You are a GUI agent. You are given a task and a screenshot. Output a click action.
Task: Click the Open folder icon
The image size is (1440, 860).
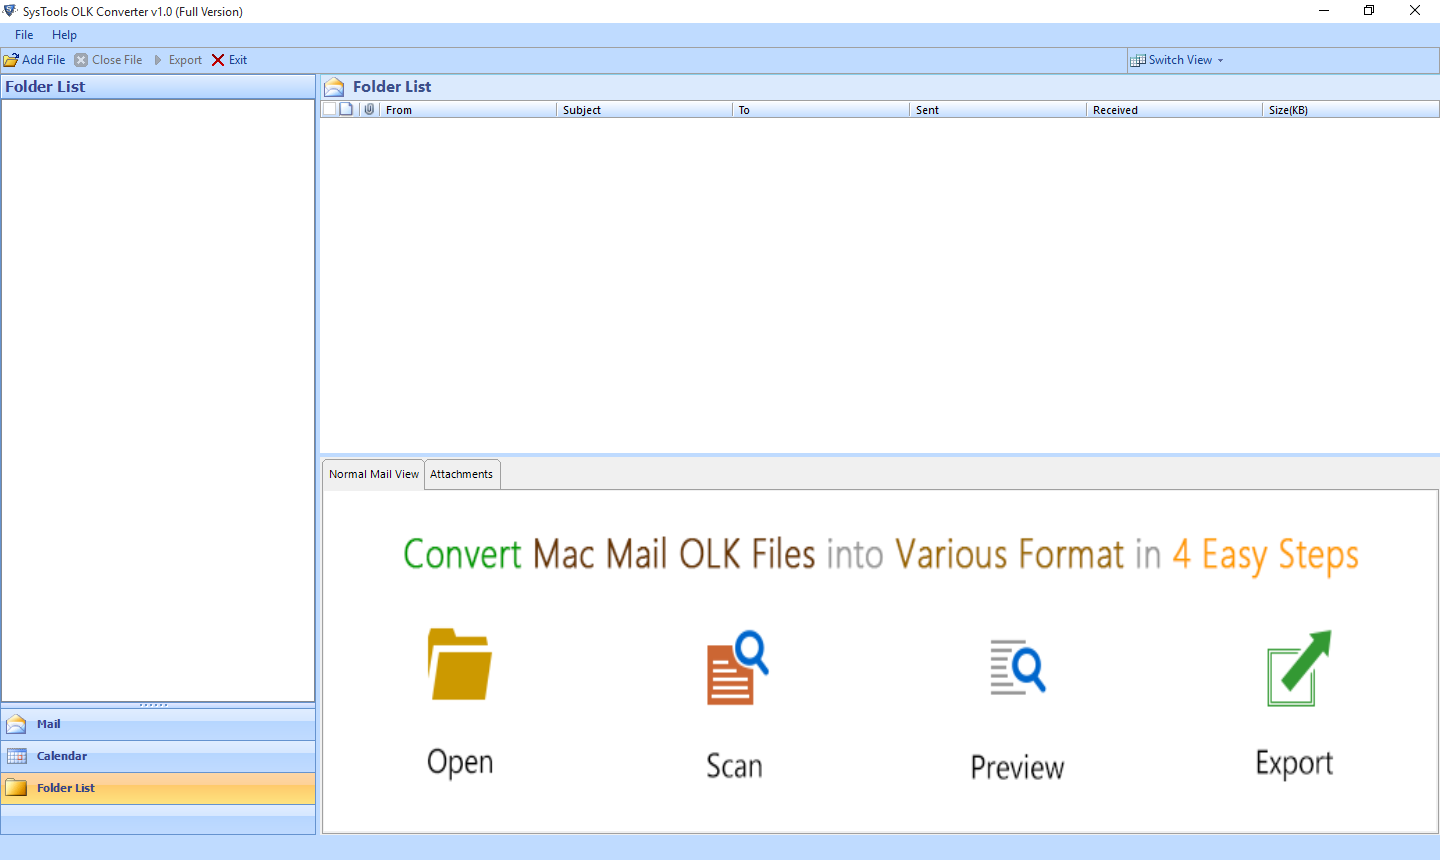pyautogui.click(x=460, y=664)
